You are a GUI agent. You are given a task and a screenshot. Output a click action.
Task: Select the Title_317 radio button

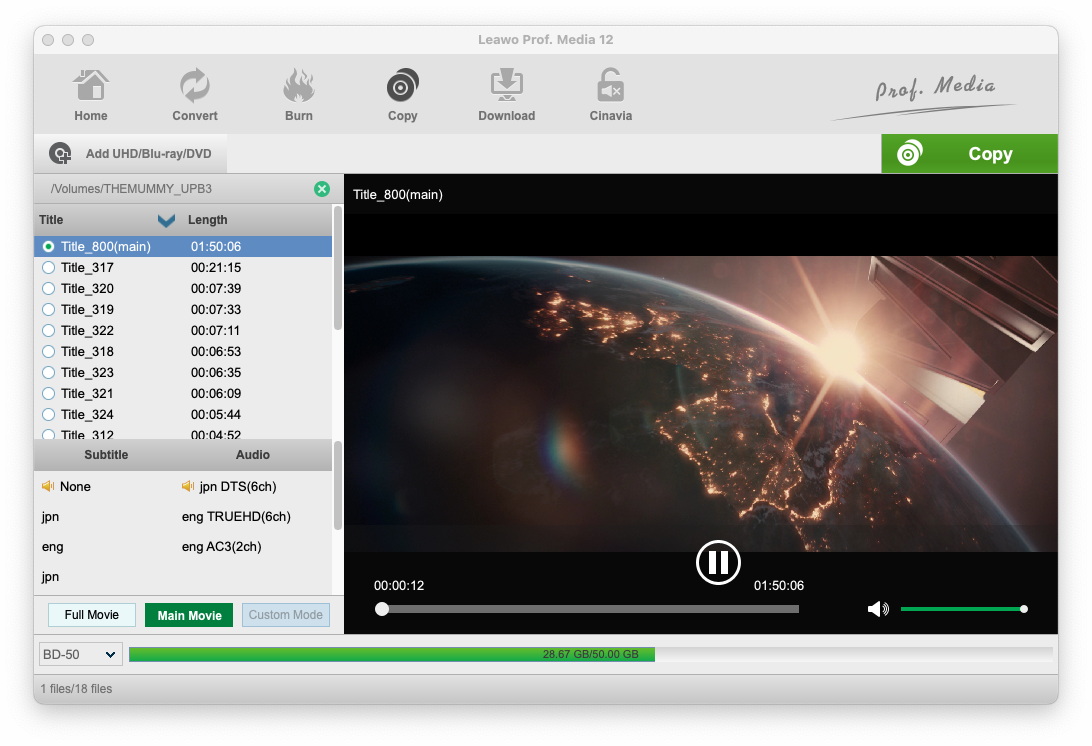coord(48,267)
